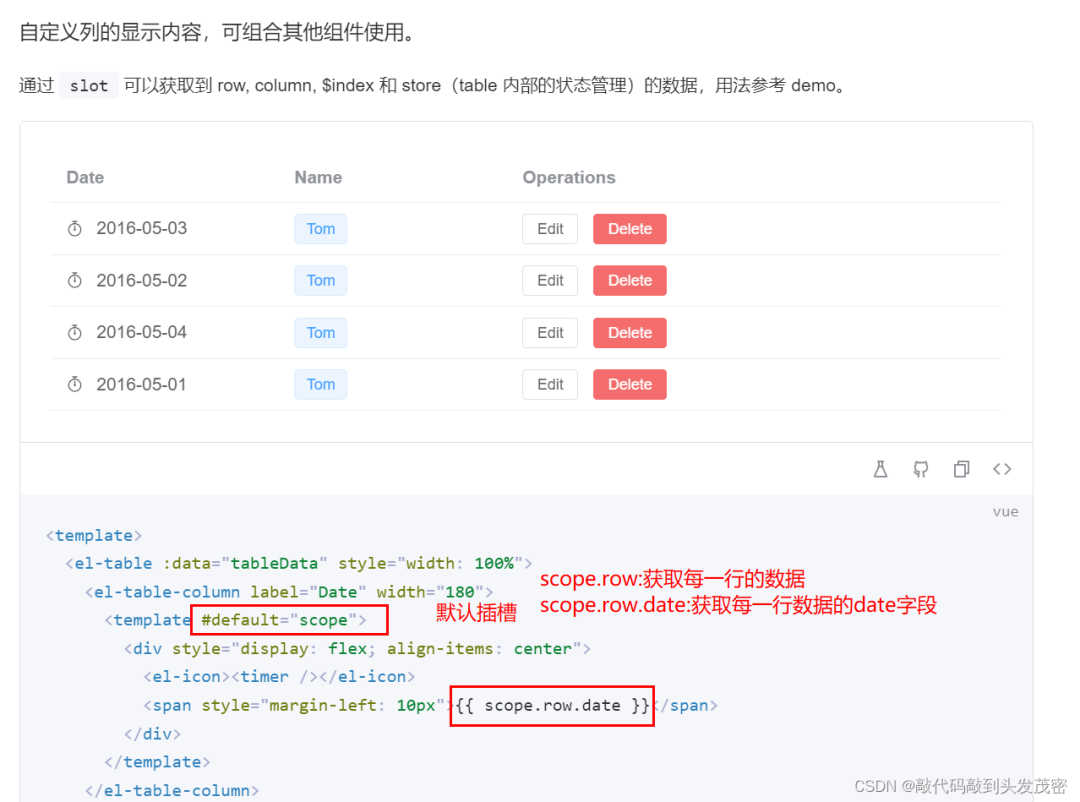Viewport: 1080px width, 802px height.
Task: Select the Tom tag in the 2016-05-01 row
Action: pyautogui.click(x=320, y=384)
